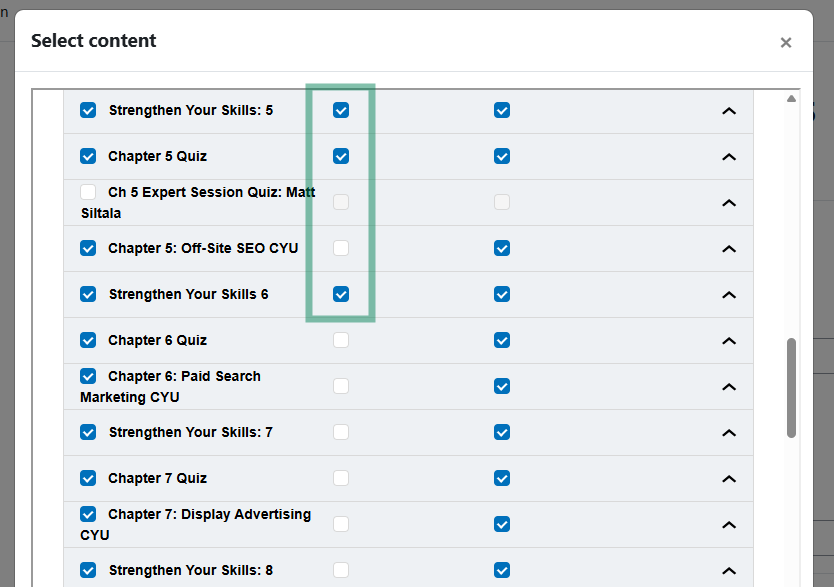
Task: Uncheck the Strengthen Your Skills: 5 checkbox
Action: coord(88,110)
